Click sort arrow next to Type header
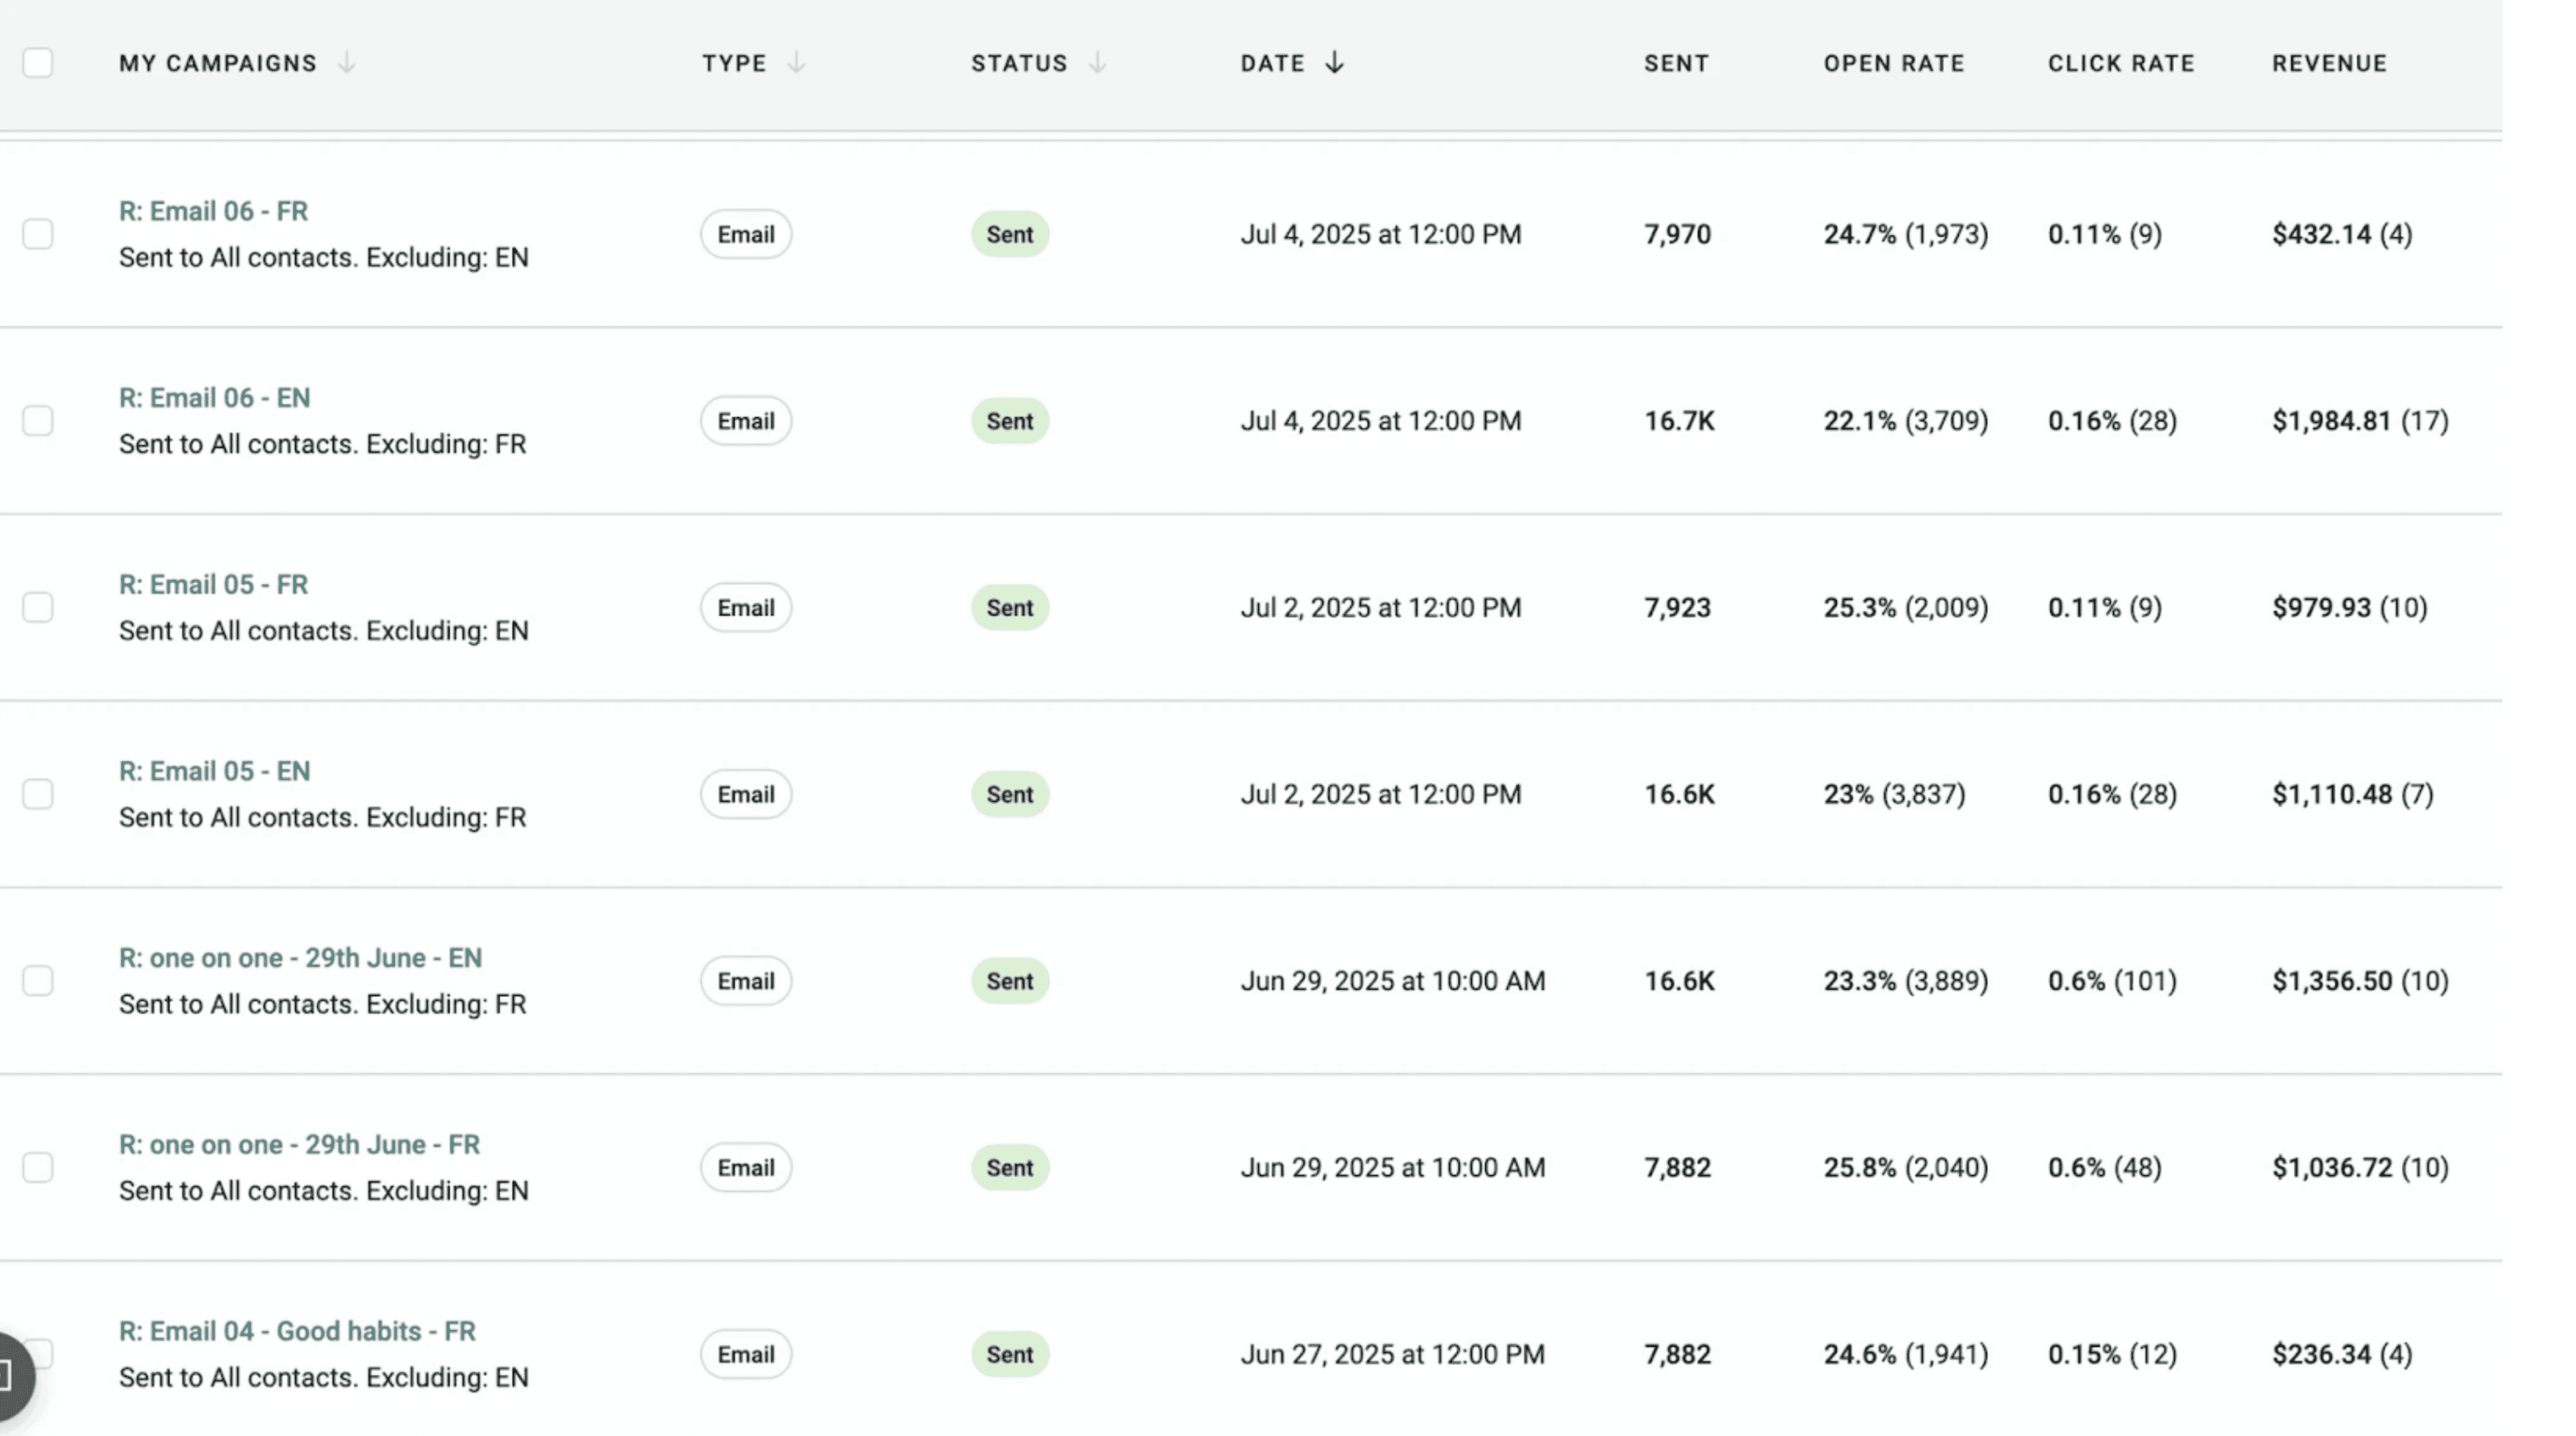This screenshot has height=1436, width=2576. tap(796, 63)
